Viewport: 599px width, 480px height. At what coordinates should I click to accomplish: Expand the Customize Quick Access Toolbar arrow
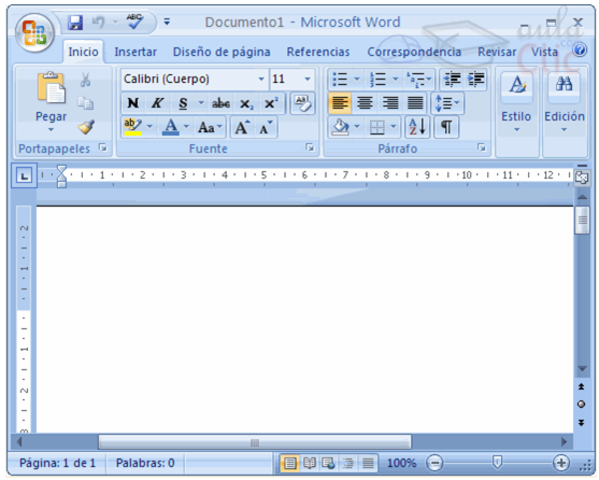(167, 22)
